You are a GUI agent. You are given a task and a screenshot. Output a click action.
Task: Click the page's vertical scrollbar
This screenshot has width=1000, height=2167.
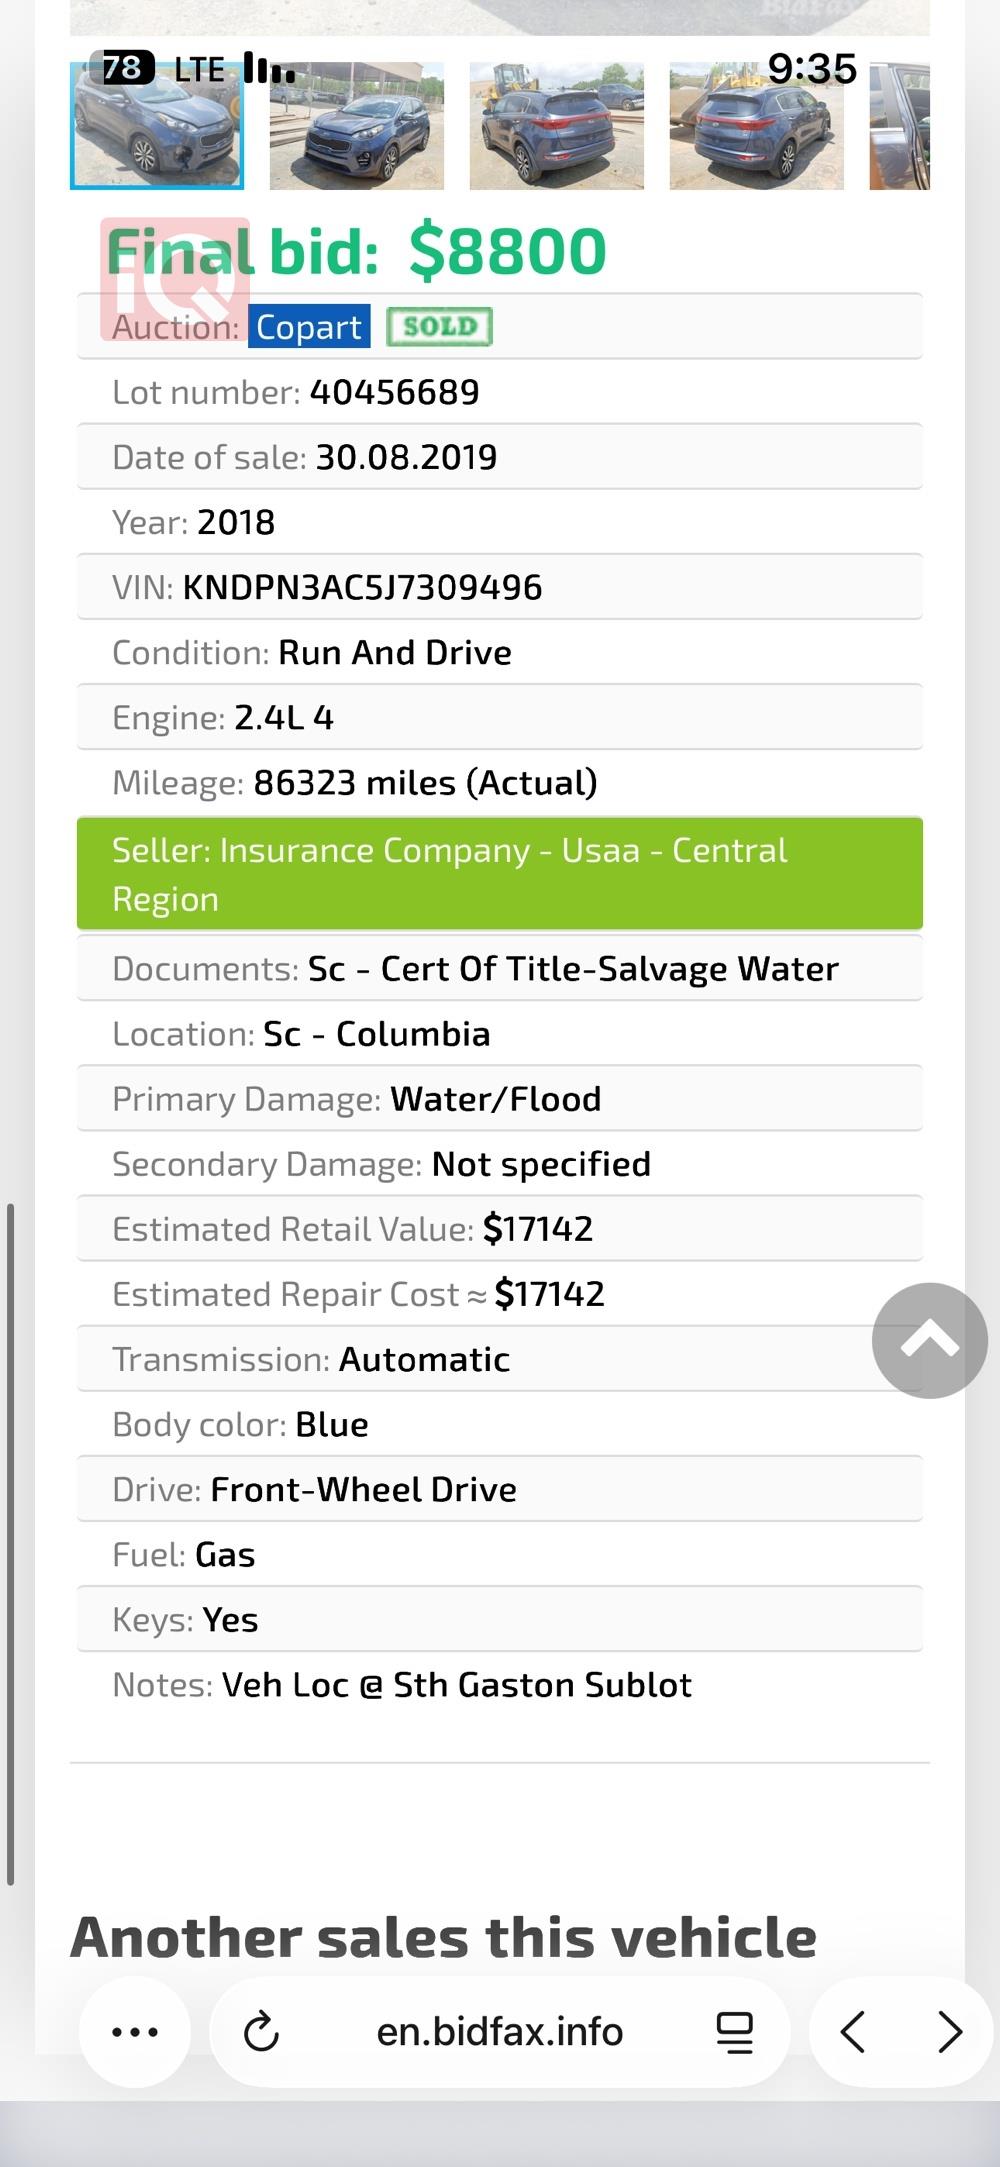point(10,1543)
